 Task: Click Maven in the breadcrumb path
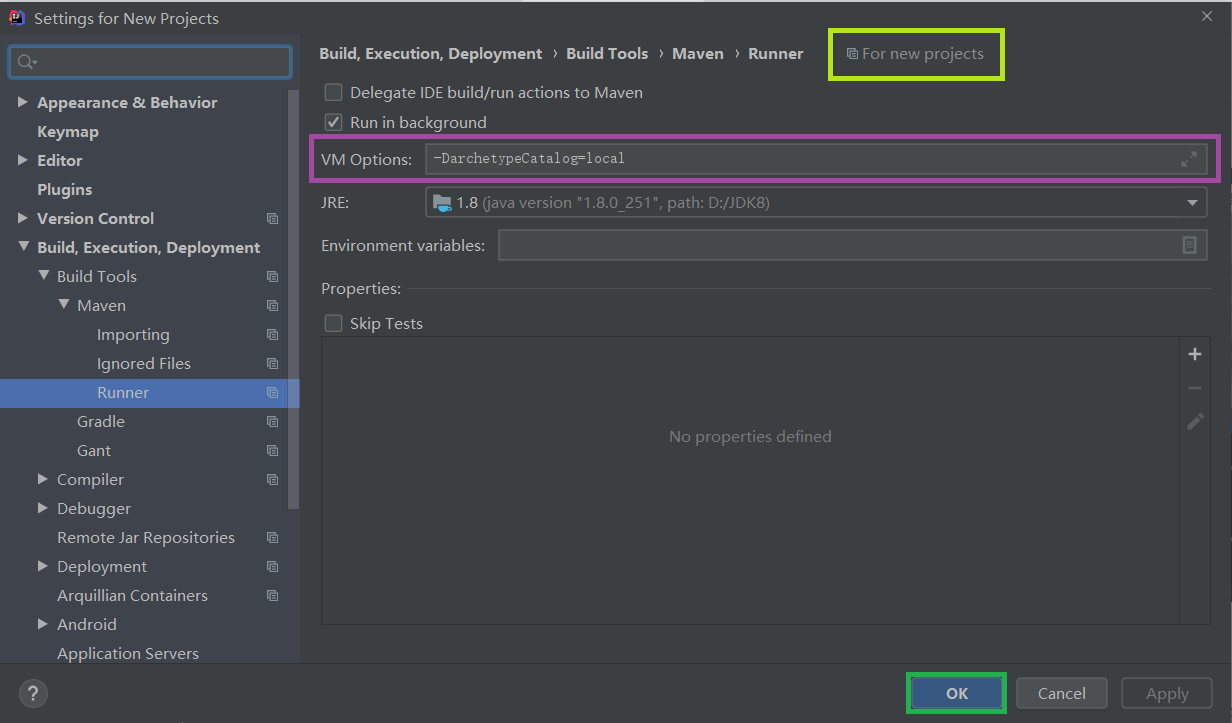[698, 54]
